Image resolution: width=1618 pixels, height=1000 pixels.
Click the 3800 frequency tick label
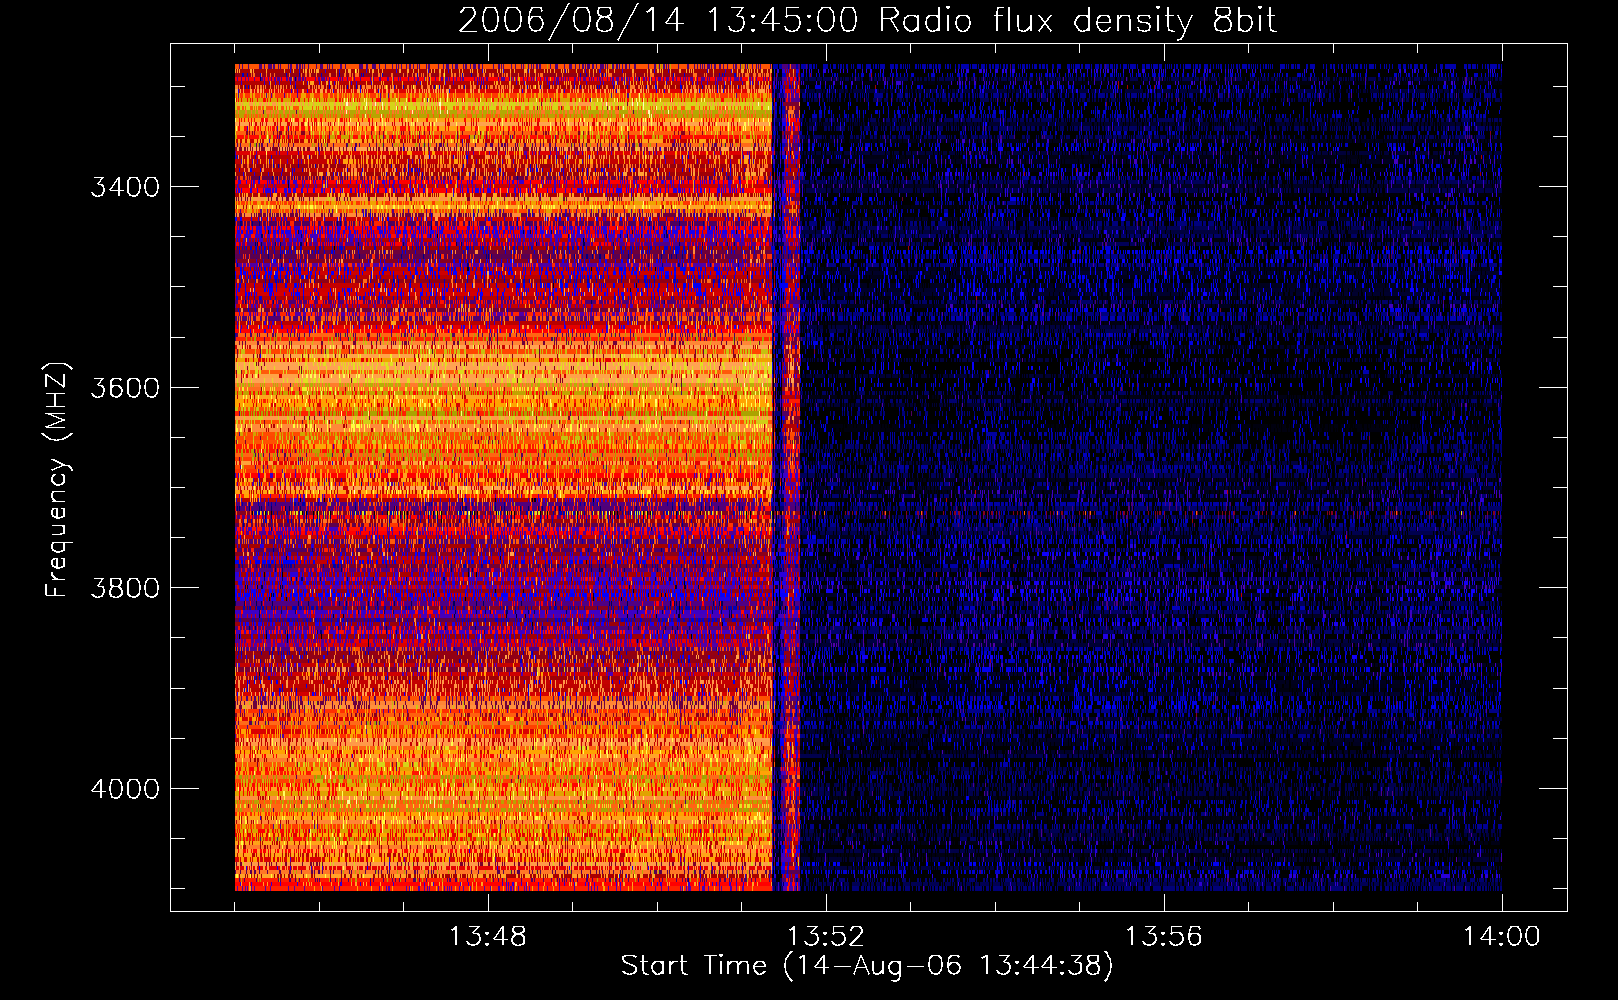125,588
